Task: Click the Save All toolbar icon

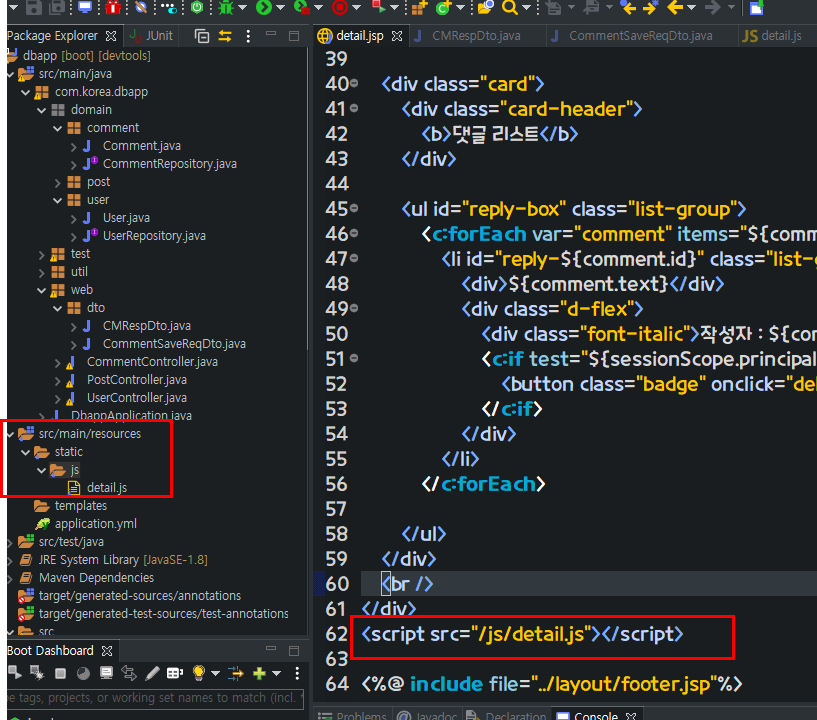Action: [57, 7]
